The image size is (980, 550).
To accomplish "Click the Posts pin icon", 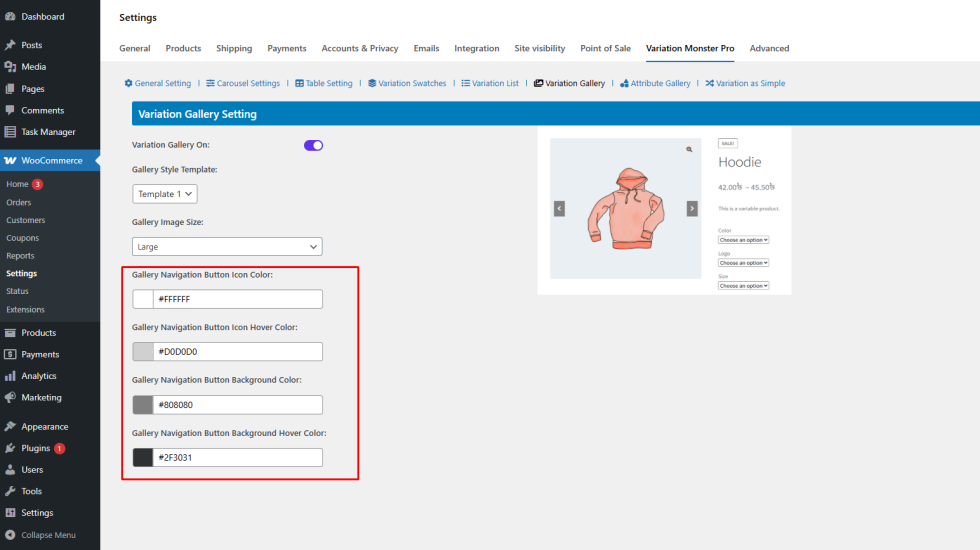I will (10, 45).
